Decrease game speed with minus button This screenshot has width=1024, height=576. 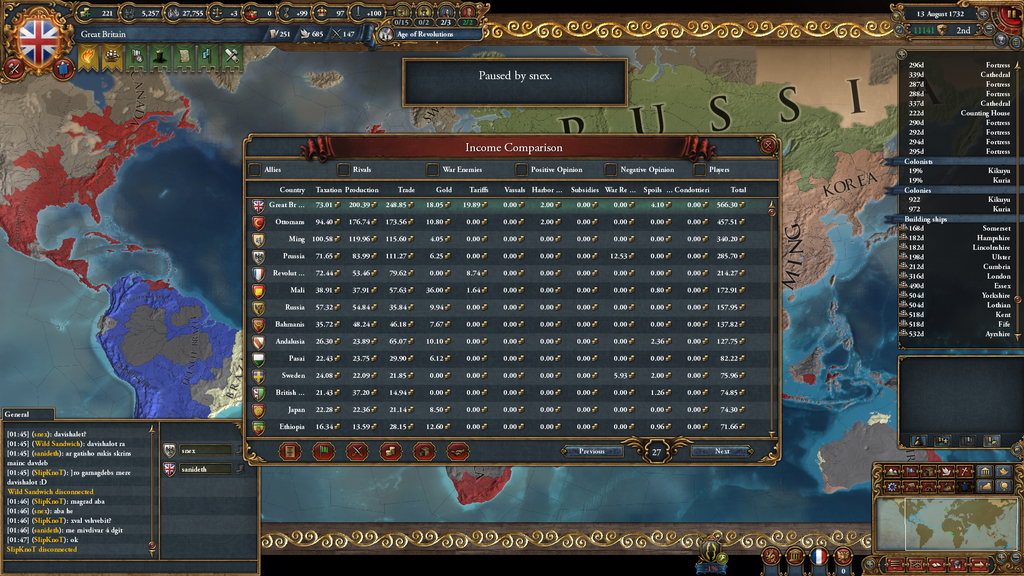[x=991, y=29]
